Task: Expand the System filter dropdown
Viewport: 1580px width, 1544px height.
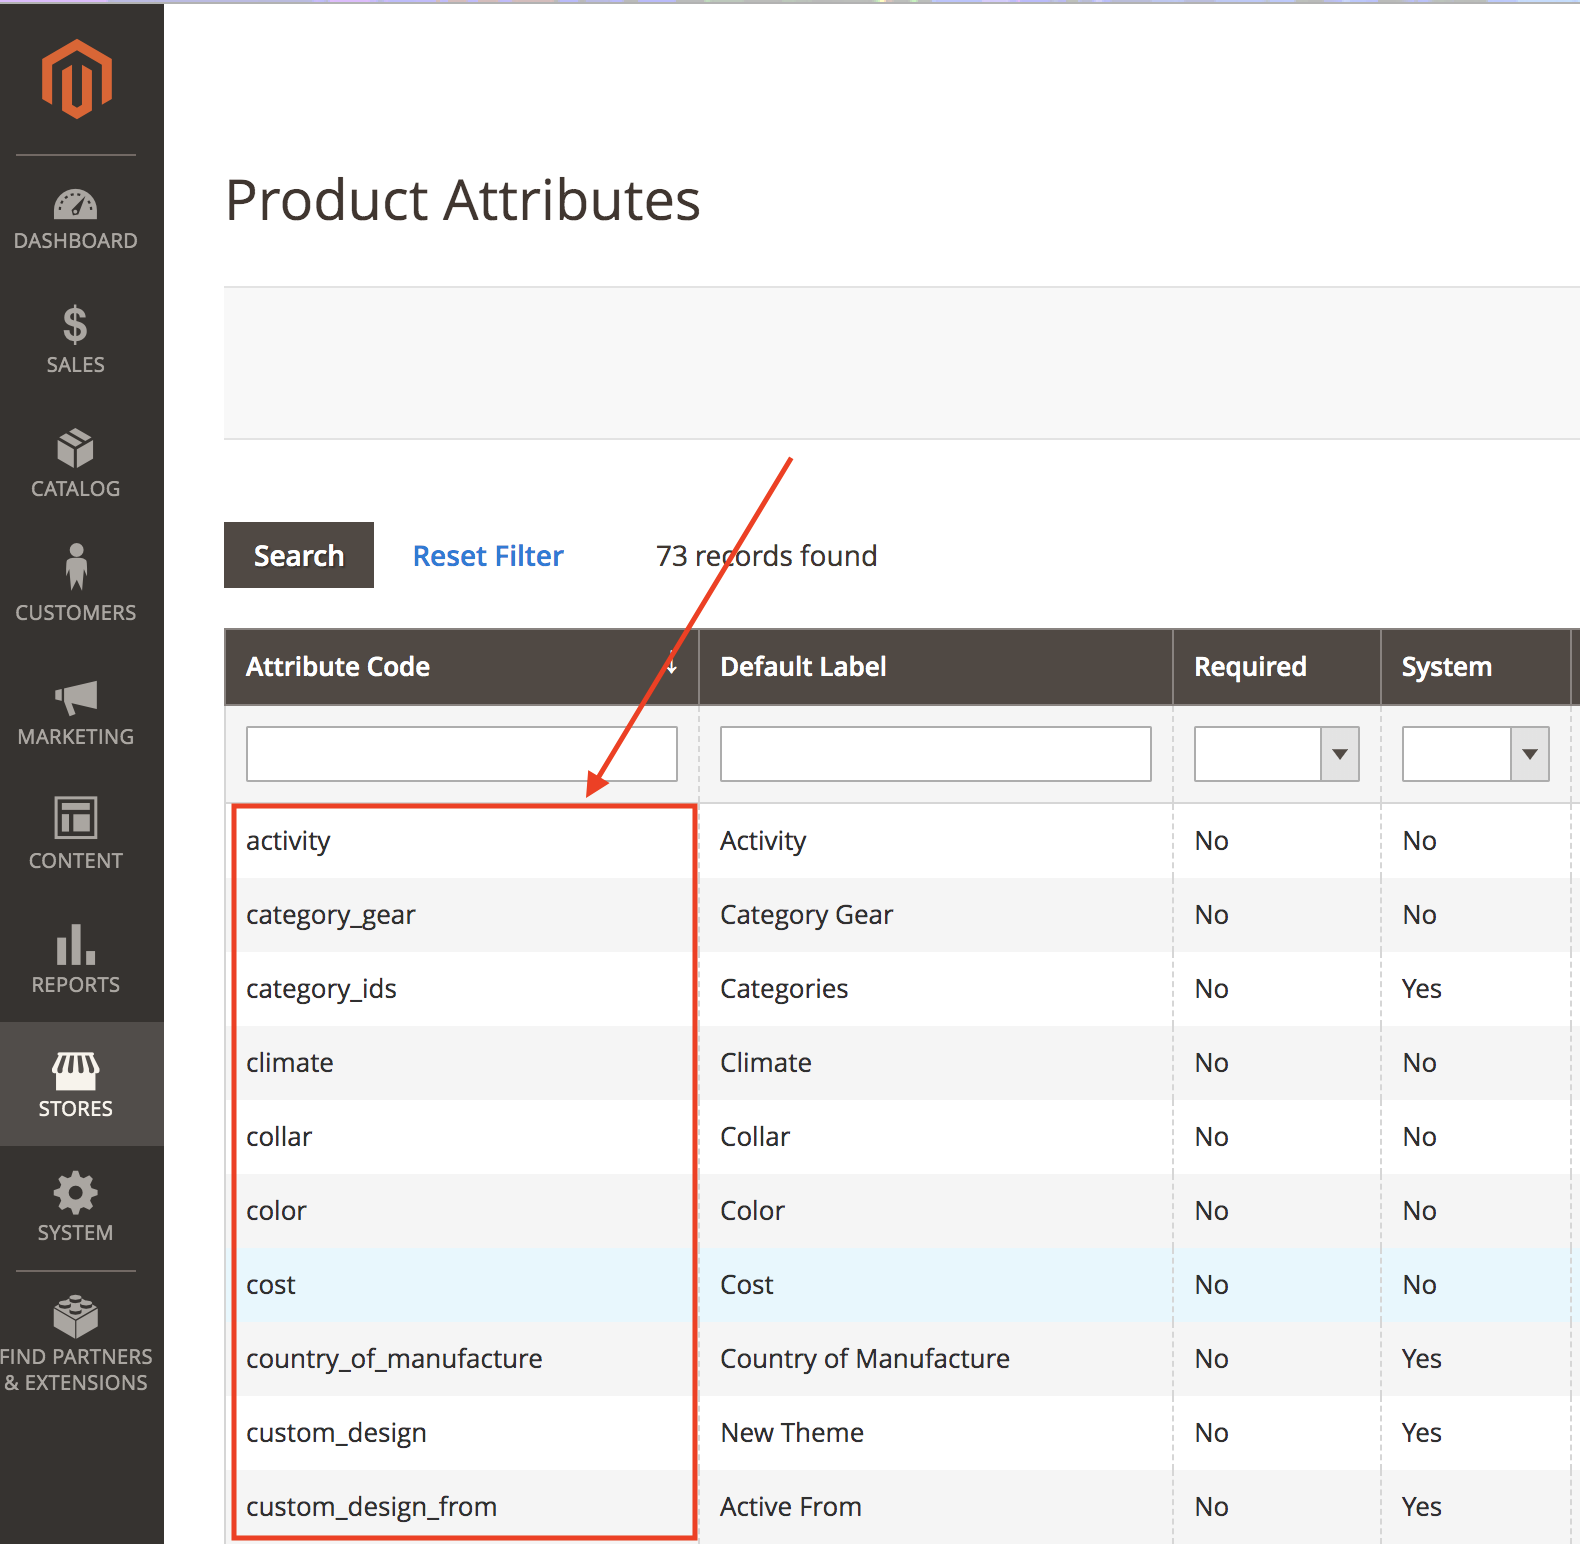Action: tap(1475, 754)
